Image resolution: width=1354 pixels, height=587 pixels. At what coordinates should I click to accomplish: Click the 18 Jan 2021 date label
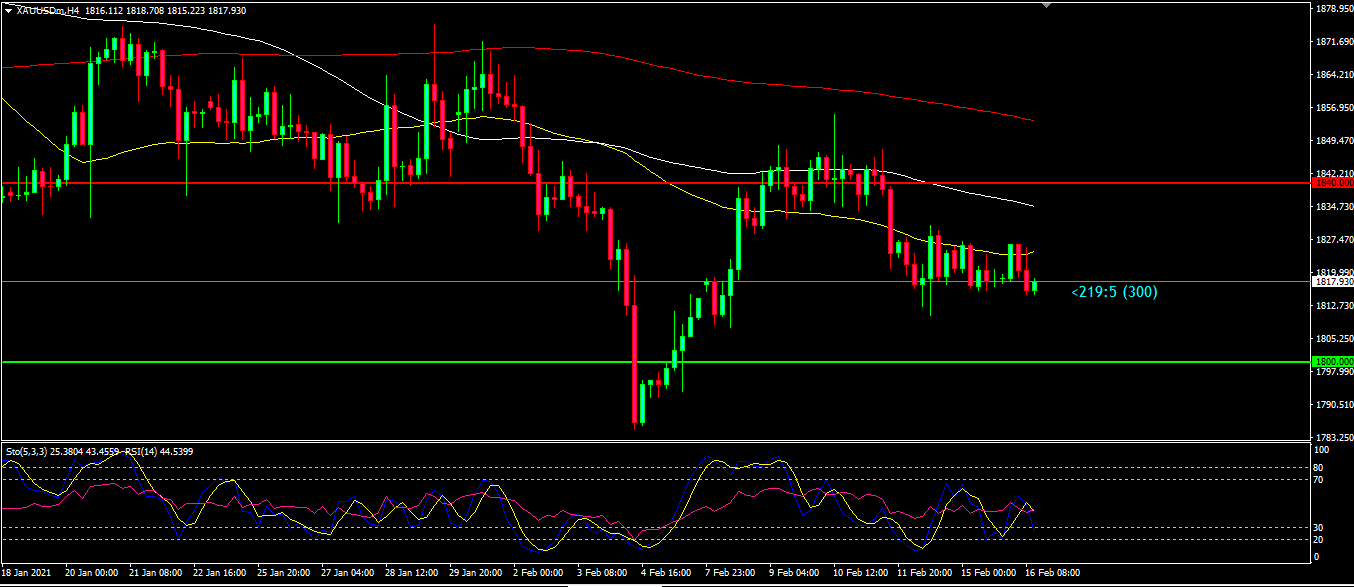(x=26, y=573)
